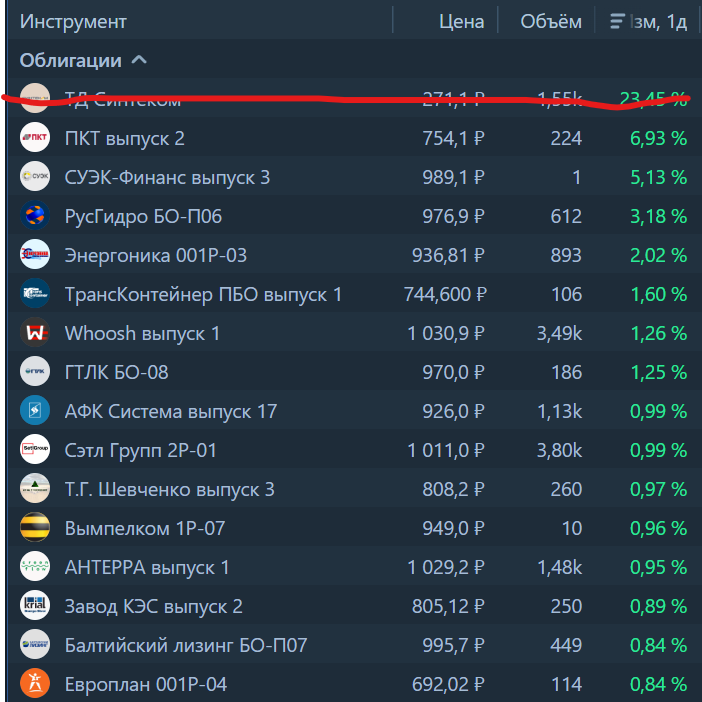Click the price 936,81 ₽
702x702 pixels.
[x=448, y=255]
